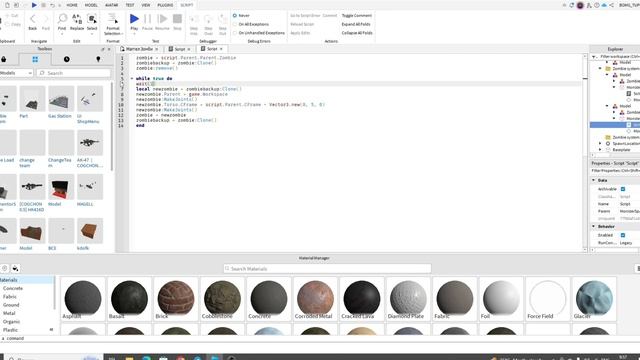Image resolution: width=640 pixels, height=360 pixels.
Task: Open the TEST ribbon tab
Action: pos(130,5)
